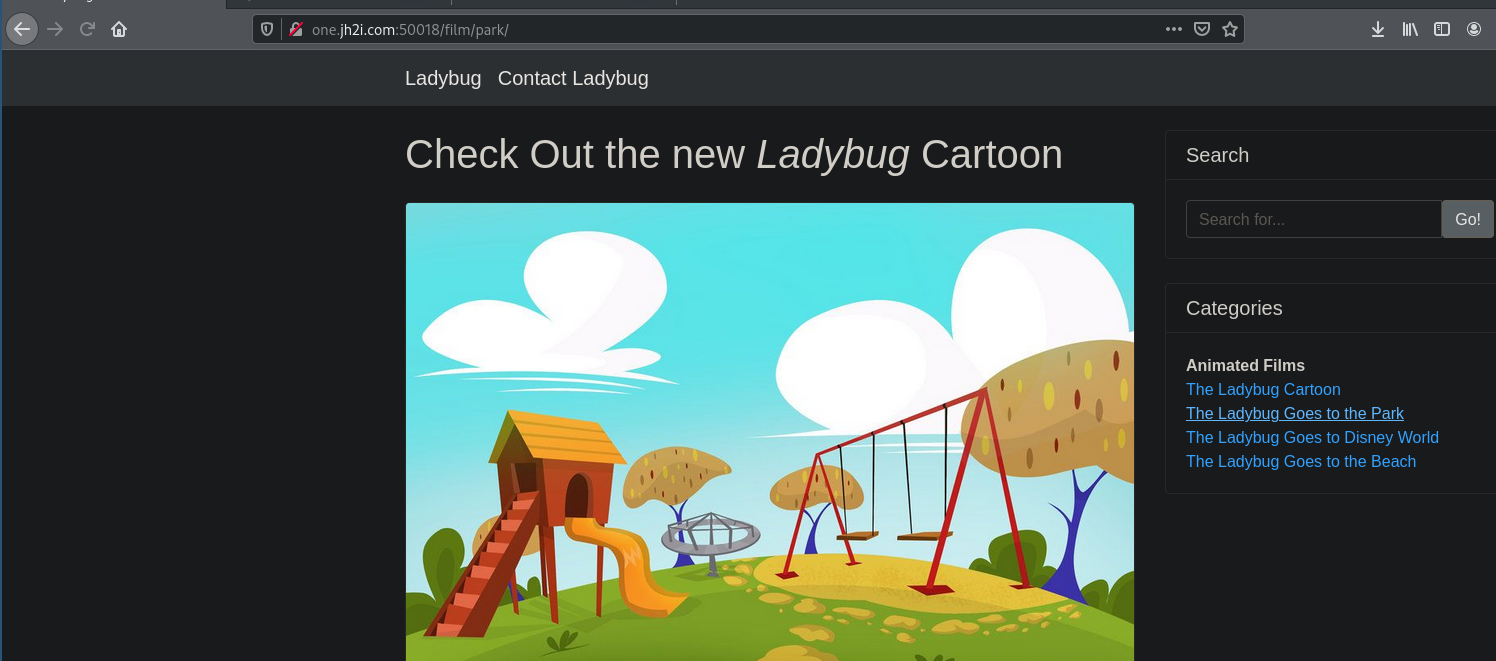Open the Library menu
This screenshot has width=1496, height=661.
[x=1410, y=29]
